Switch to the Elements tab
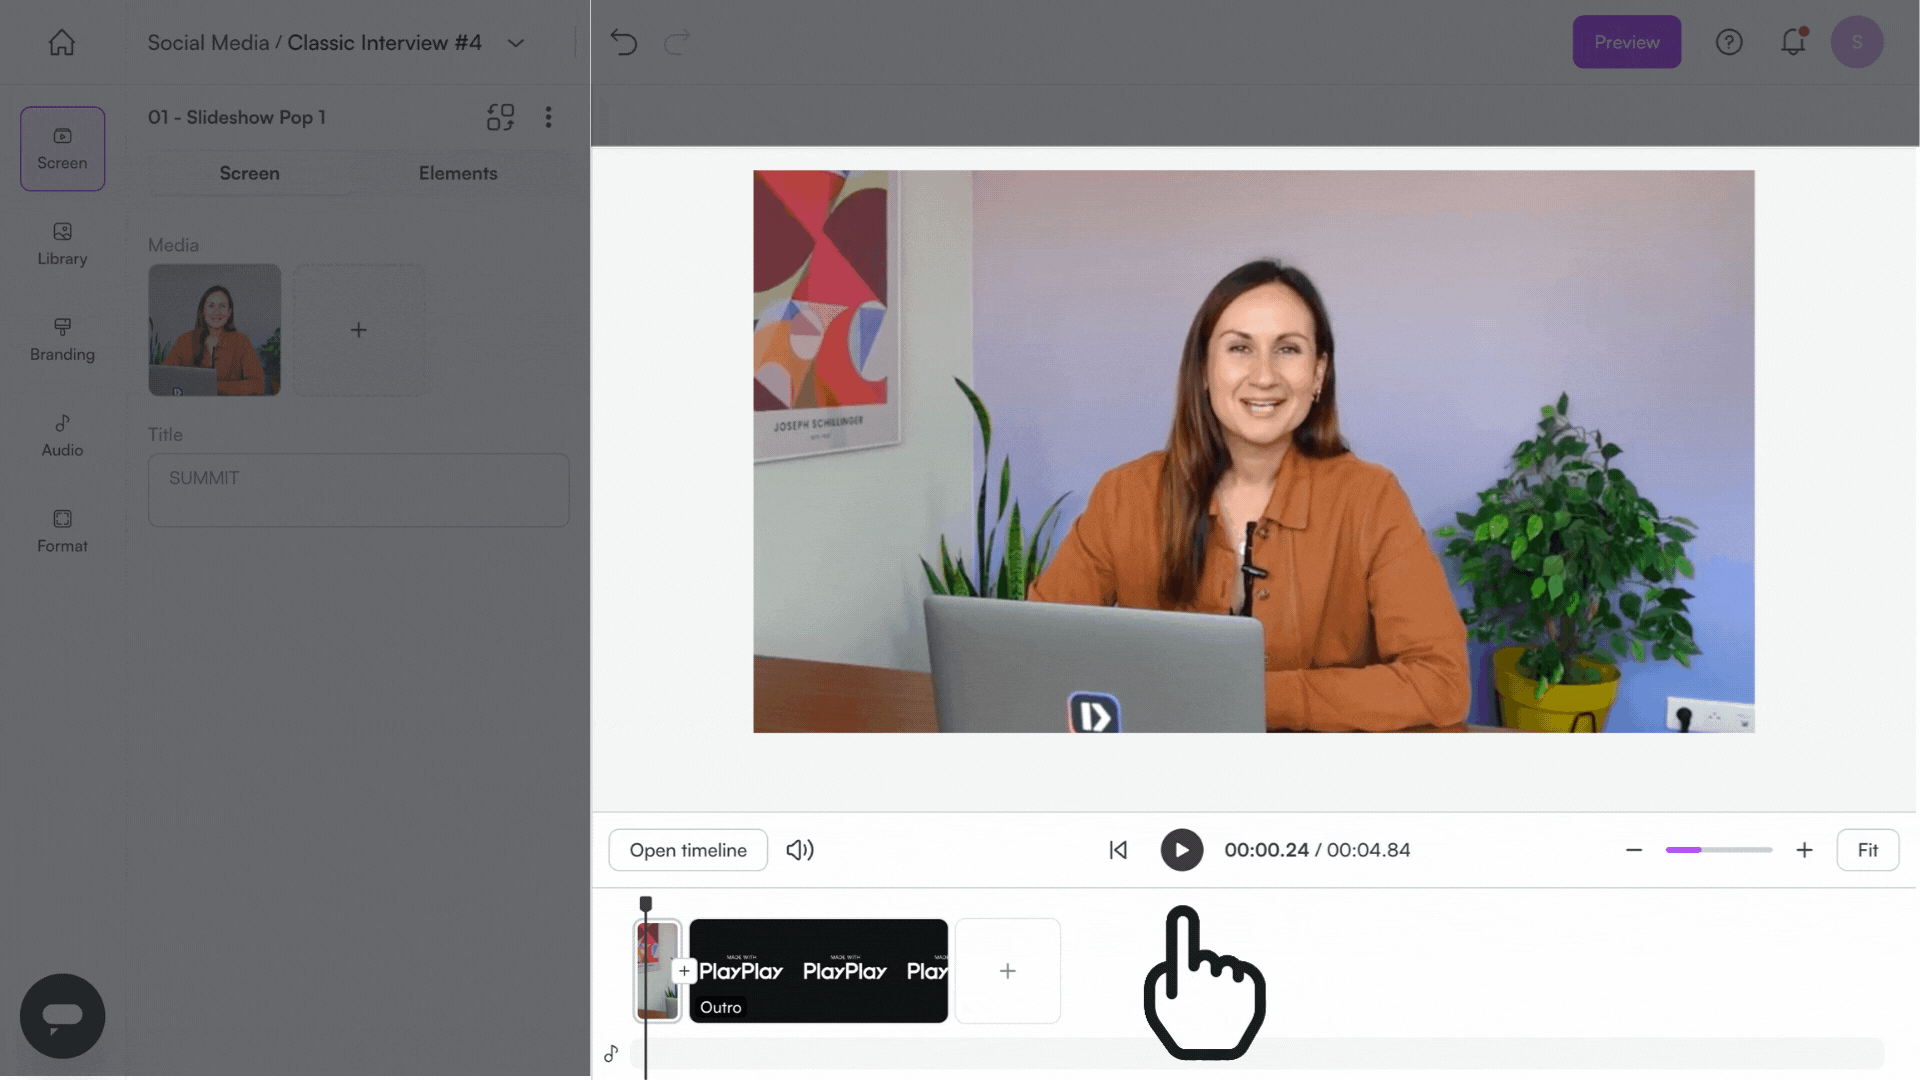Image resolution: width=1920 pixels, height=1080 pixels. pyautogui.click(x=458, y=173)
